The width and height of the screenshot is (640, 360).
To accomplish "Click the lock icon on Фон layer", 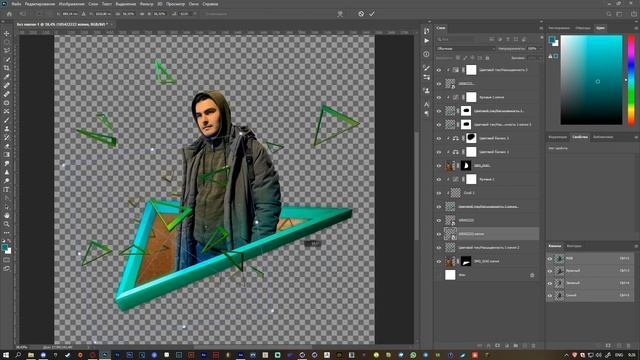I will point(532,275).
